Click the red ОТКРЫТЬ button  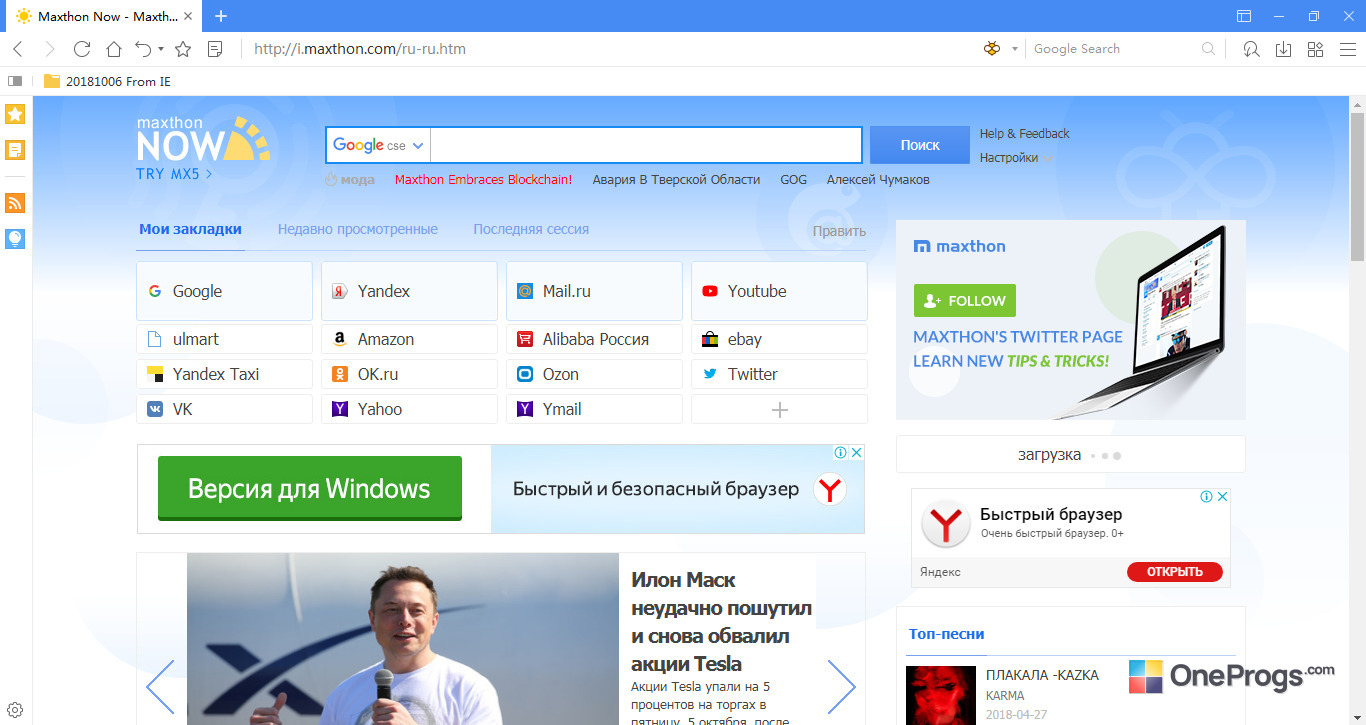[1175, 572]
